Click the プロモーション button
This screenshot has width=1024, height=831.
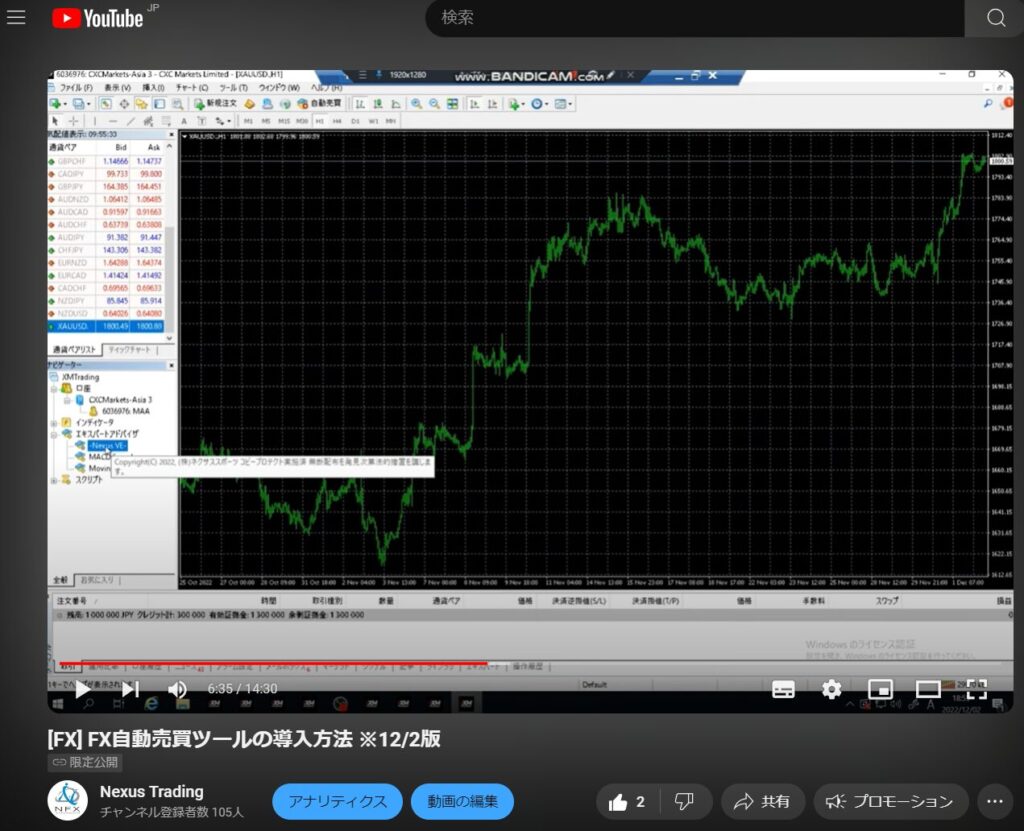pyautogui.click(x=890, y=801)
